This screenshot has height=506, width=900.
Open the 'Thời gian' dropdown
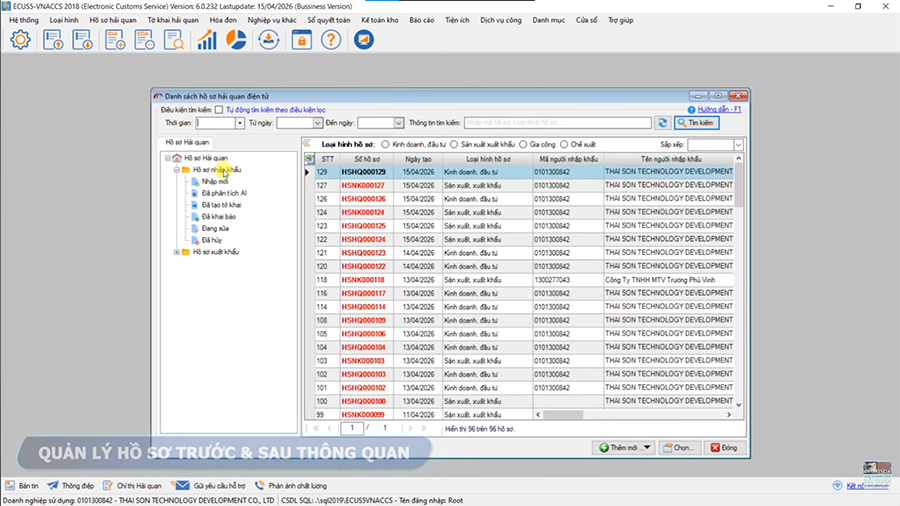pos(239,123)
